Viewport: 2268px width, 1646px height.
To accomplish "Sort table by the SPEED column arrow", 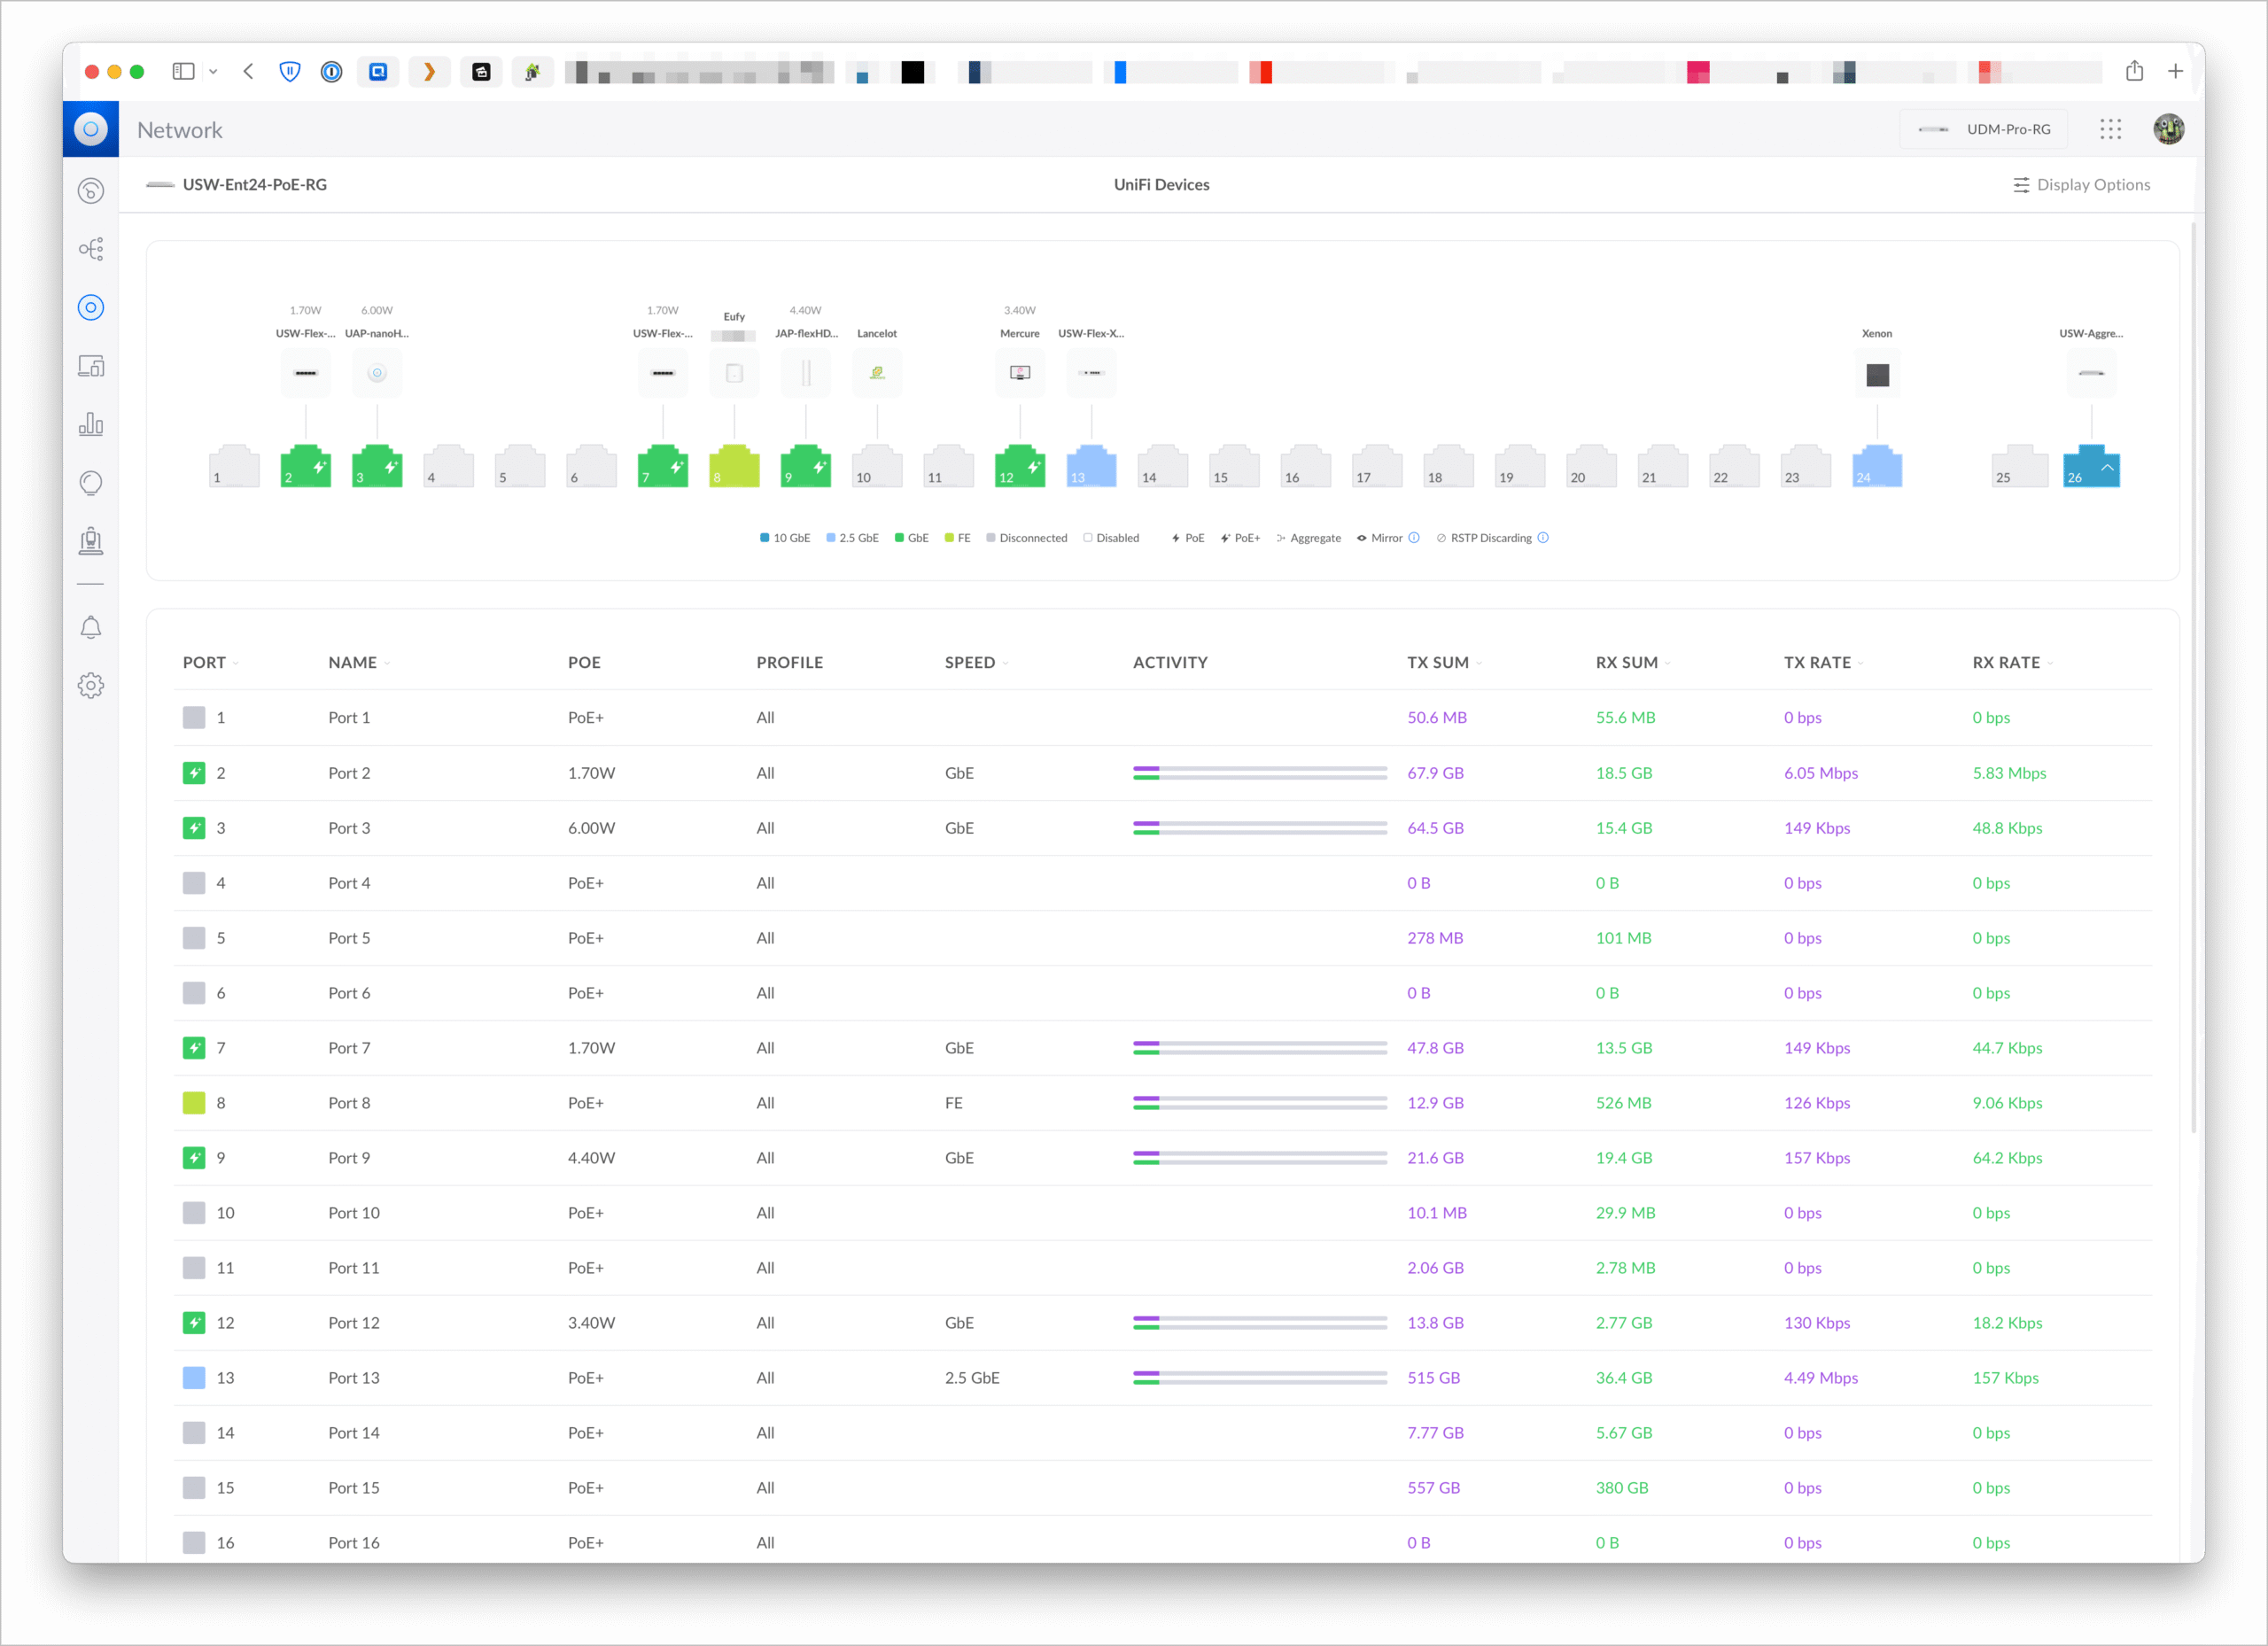I will [1005, 663].
